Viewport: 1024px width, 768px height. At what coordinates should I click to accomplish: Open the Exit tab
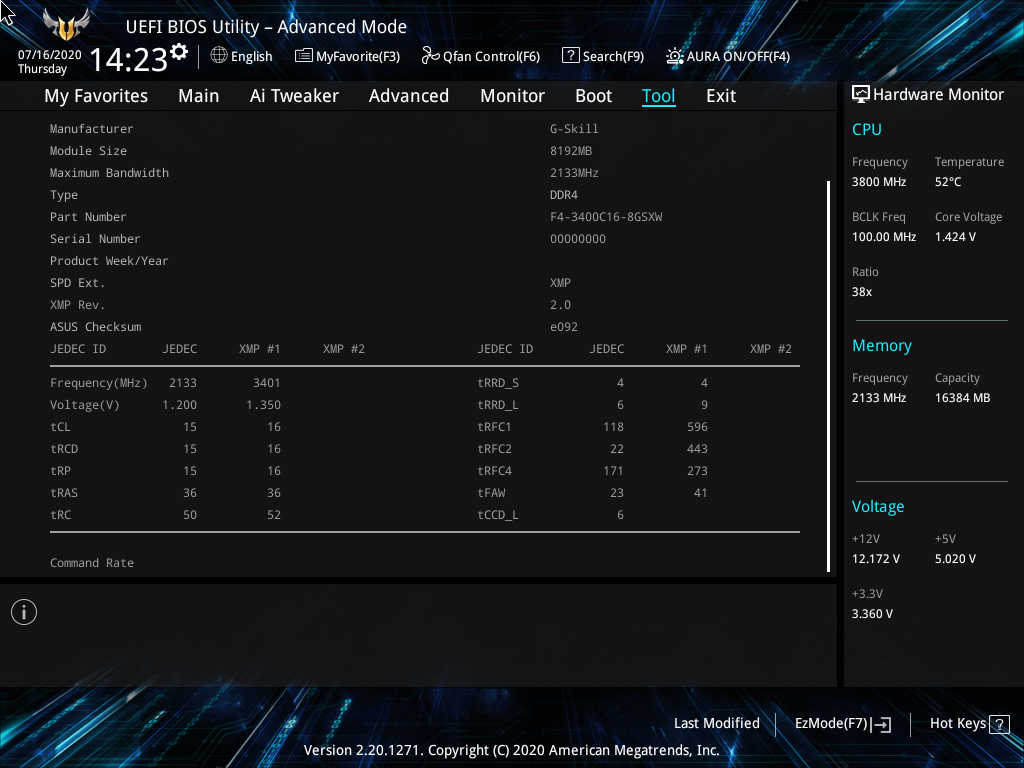721,96
